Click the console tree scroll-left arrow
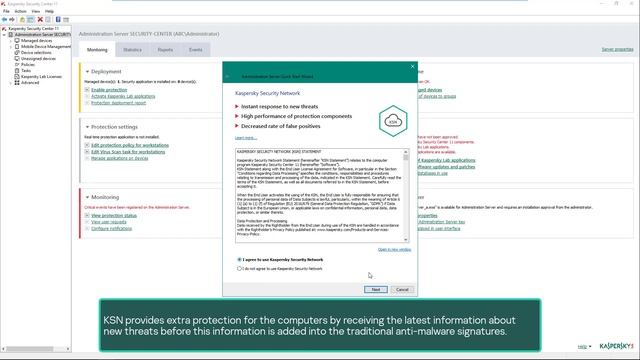Image resolution: width=640 pixels, height=360 pixels. (3, 349)
